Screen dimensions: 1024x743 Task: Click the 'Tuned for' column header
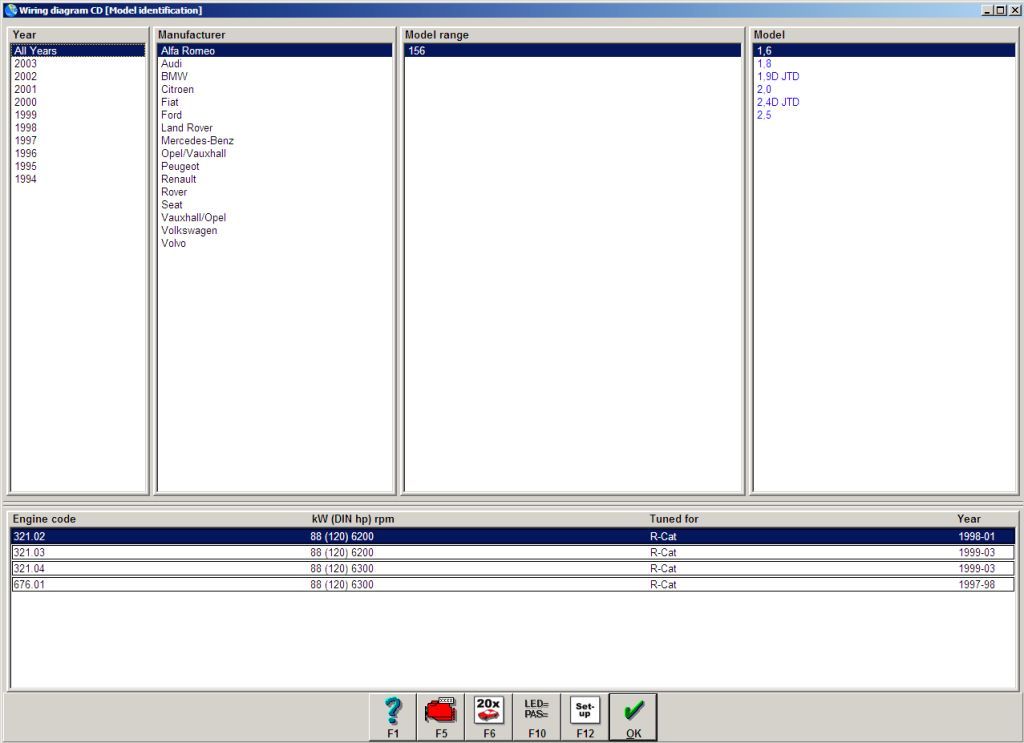[x=673, y=518]
